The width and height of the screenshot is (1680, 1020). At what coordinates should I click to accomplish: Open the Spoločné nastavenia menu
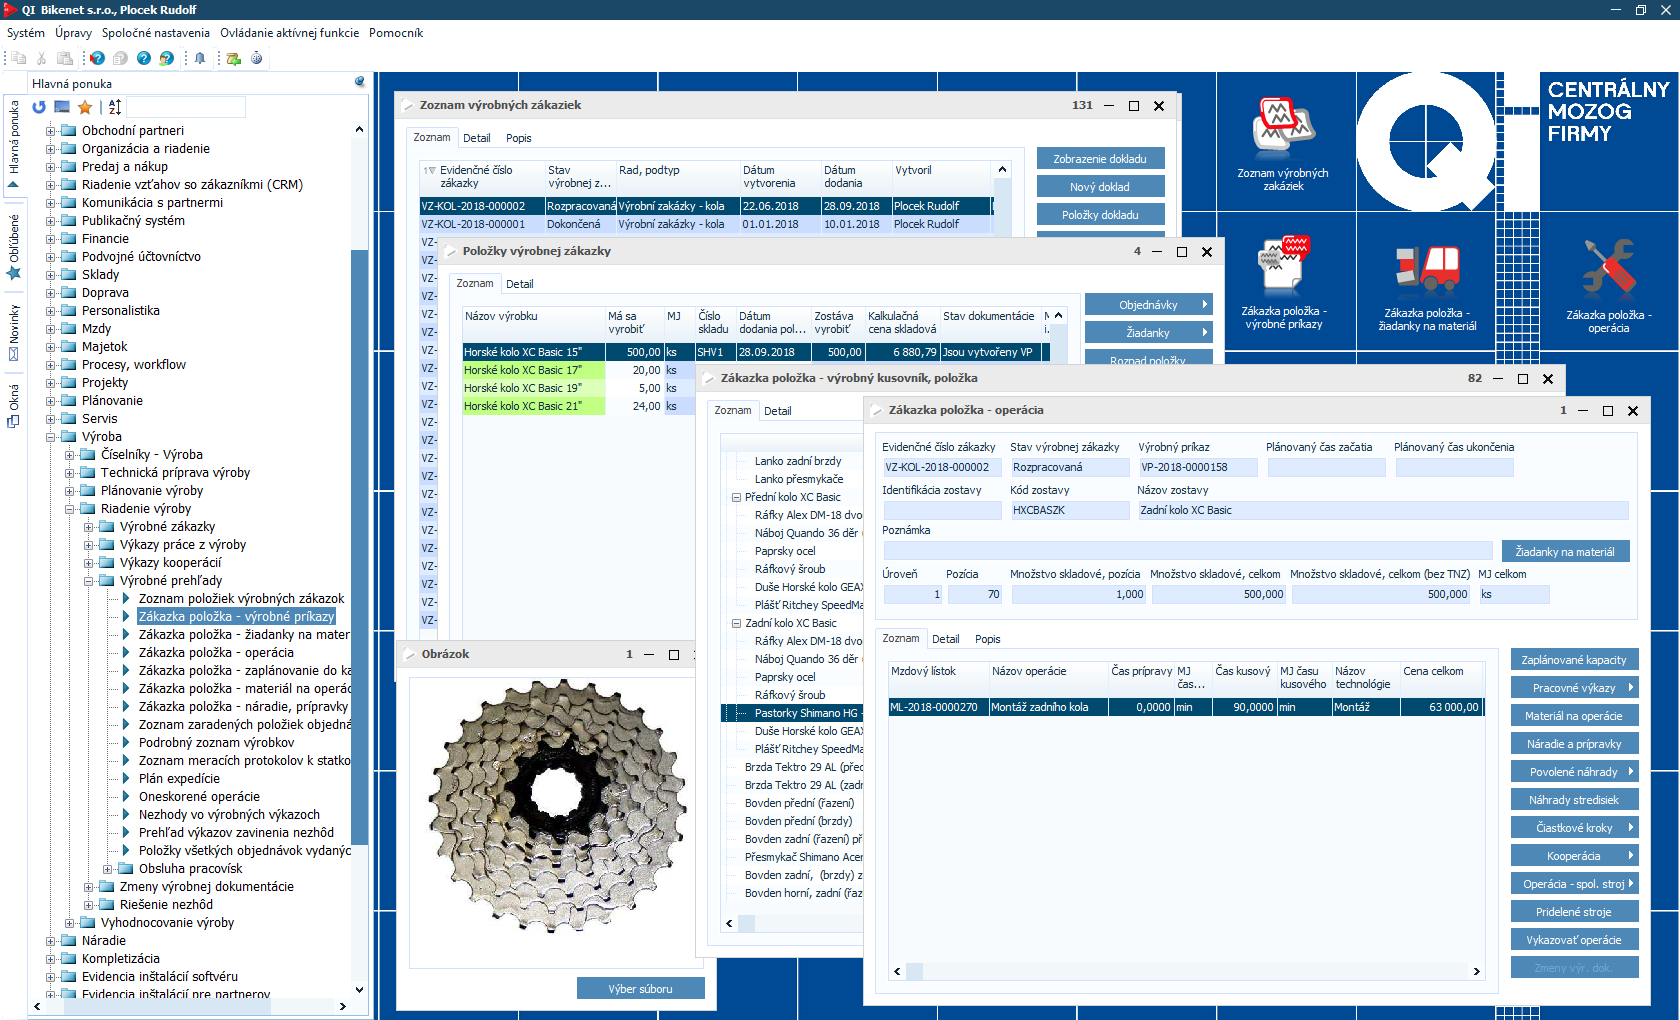coord(155,33)
